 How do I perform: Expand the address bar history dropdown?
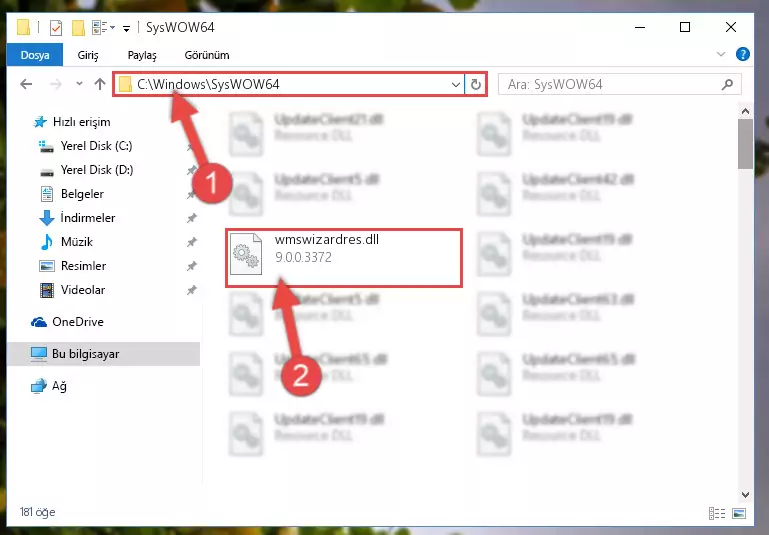click(456, 84)
